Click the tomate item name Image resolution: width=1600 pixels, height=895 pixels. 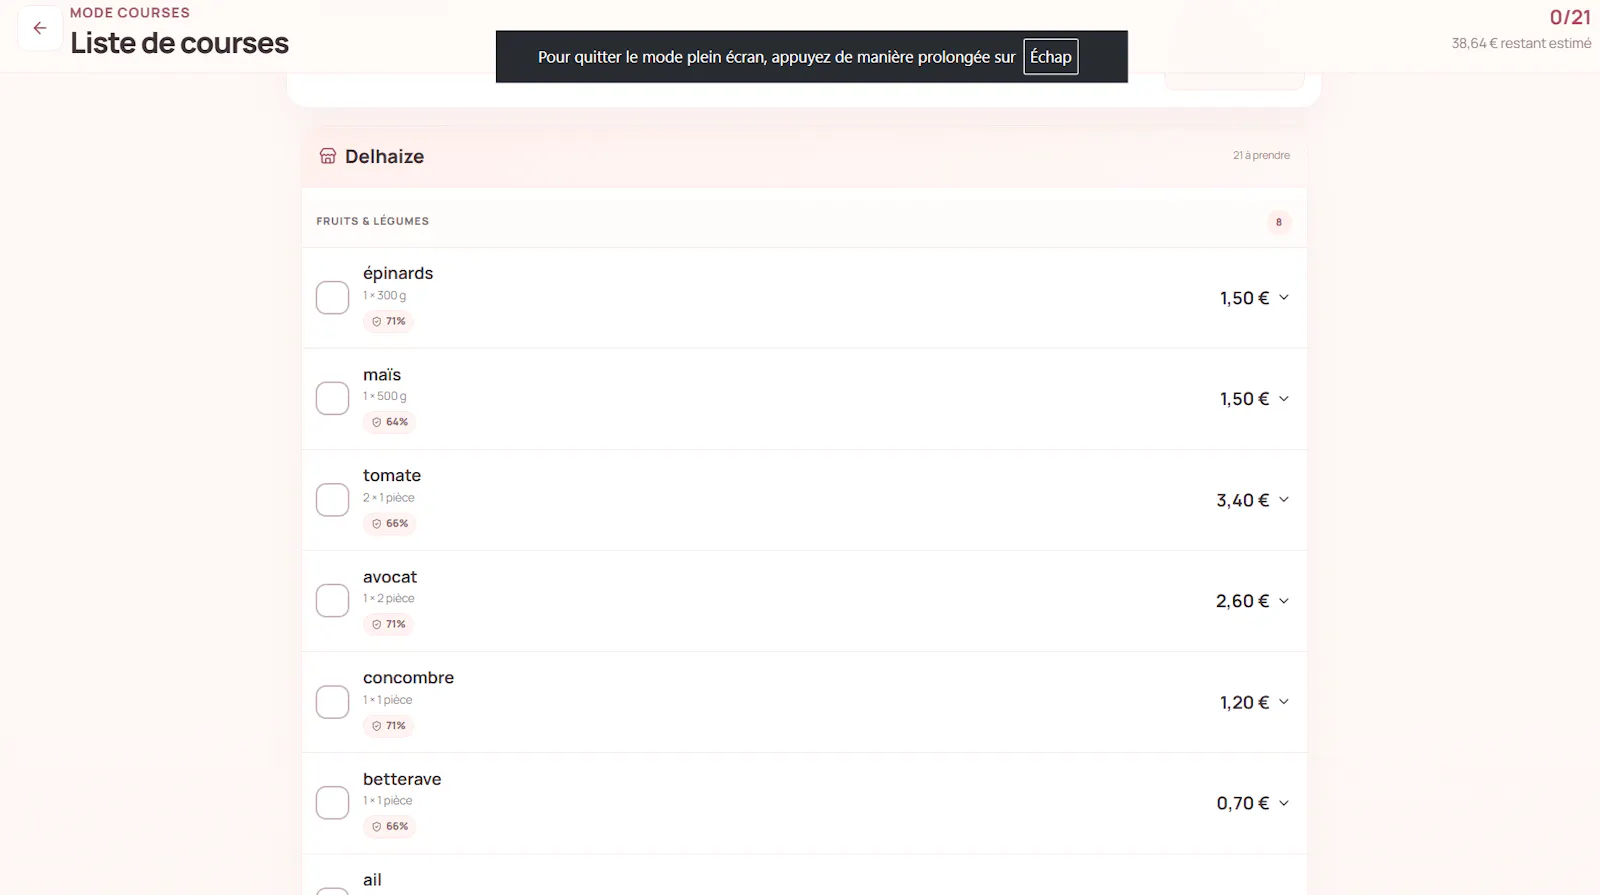392,476
